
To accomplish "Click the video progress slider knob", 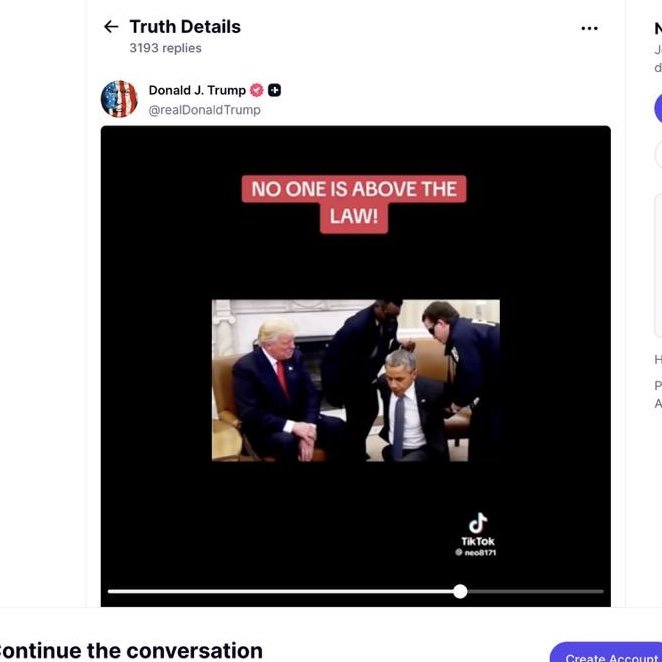I will coord(460,591).
